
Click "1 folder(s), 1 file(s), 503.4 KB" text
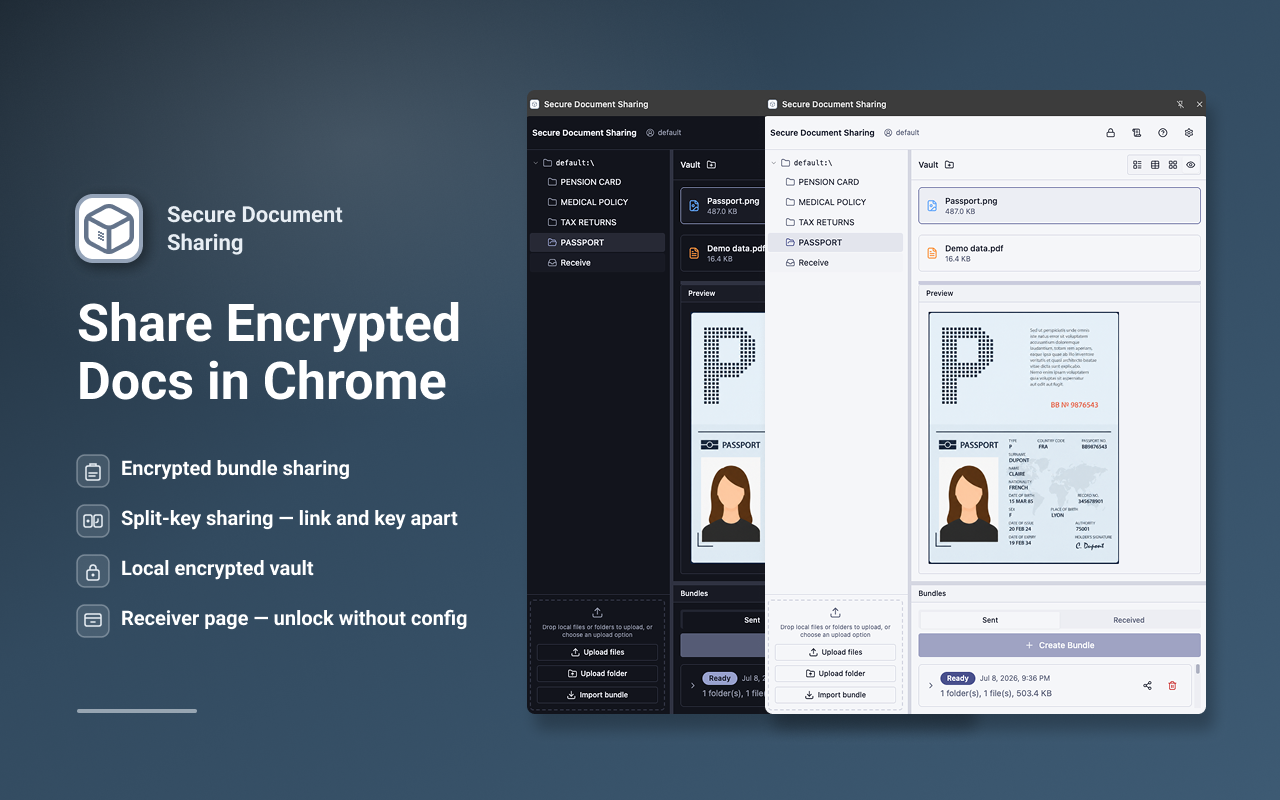click(x=995, y=693)
